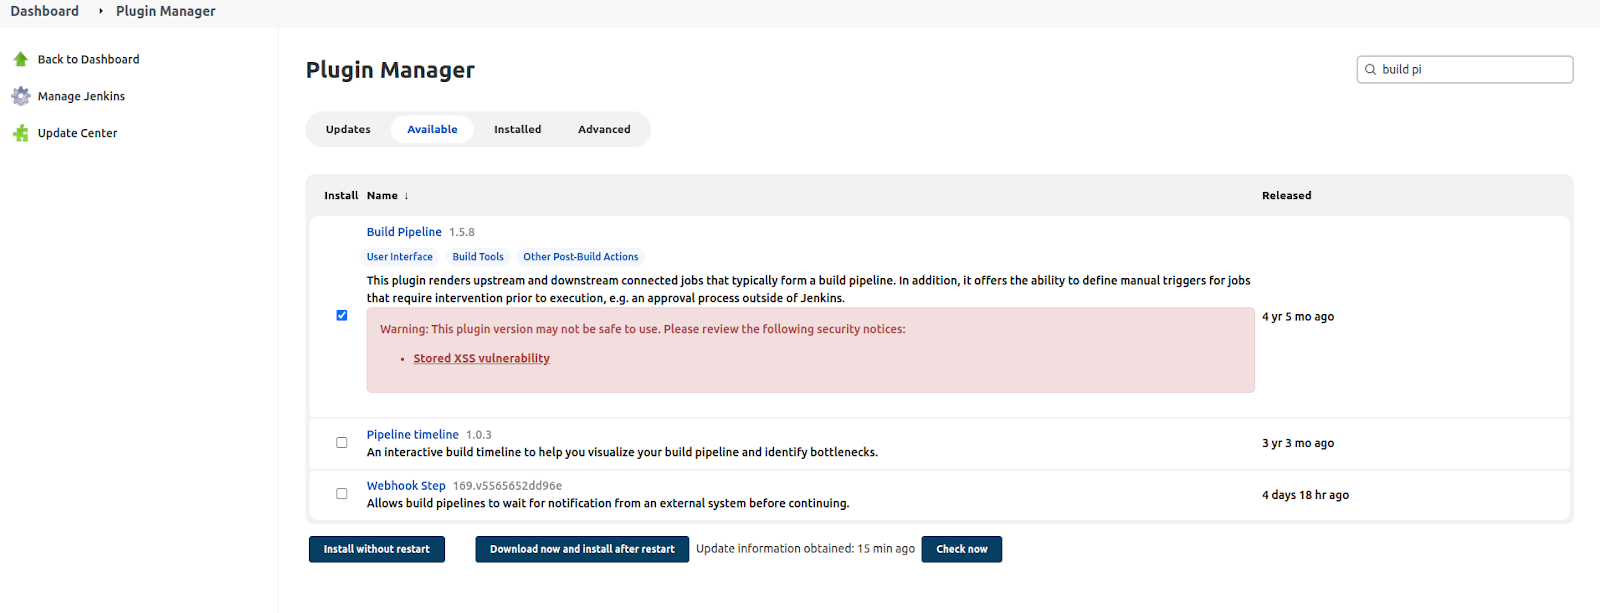Click the '3 yr 3 mo ago' release date
The height and width of the screenshot is (613, 1600).
[x=1298, y=443]
